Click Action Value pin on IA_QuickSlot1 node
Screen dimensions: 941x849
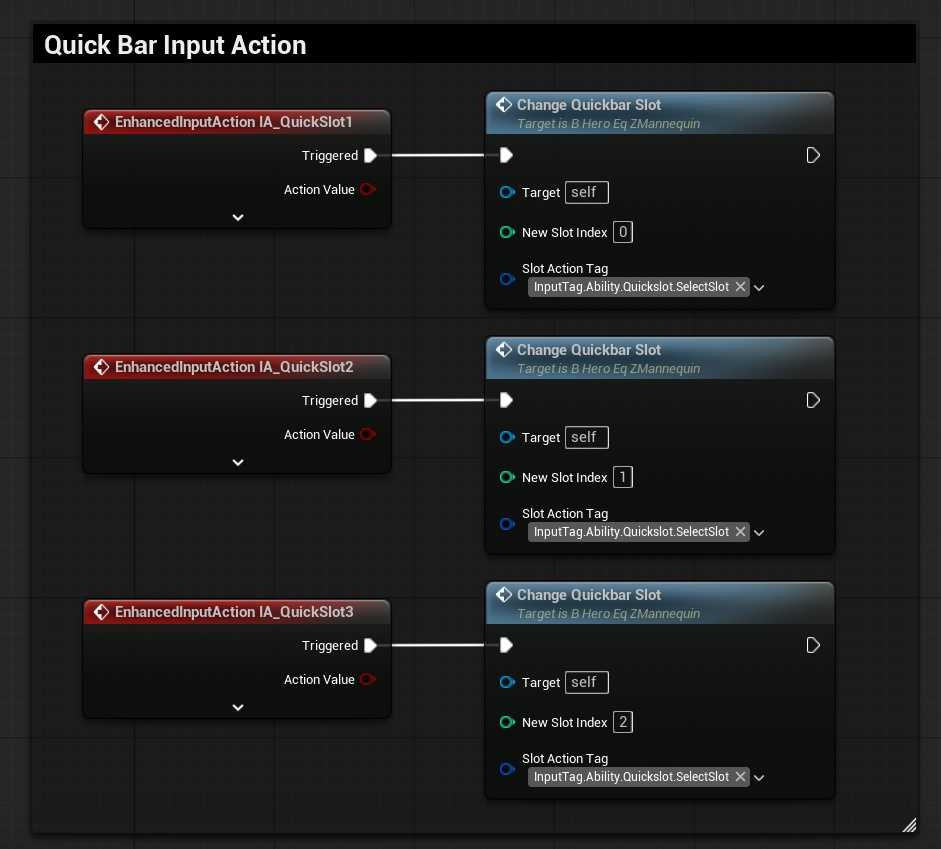tap(368, 190)
